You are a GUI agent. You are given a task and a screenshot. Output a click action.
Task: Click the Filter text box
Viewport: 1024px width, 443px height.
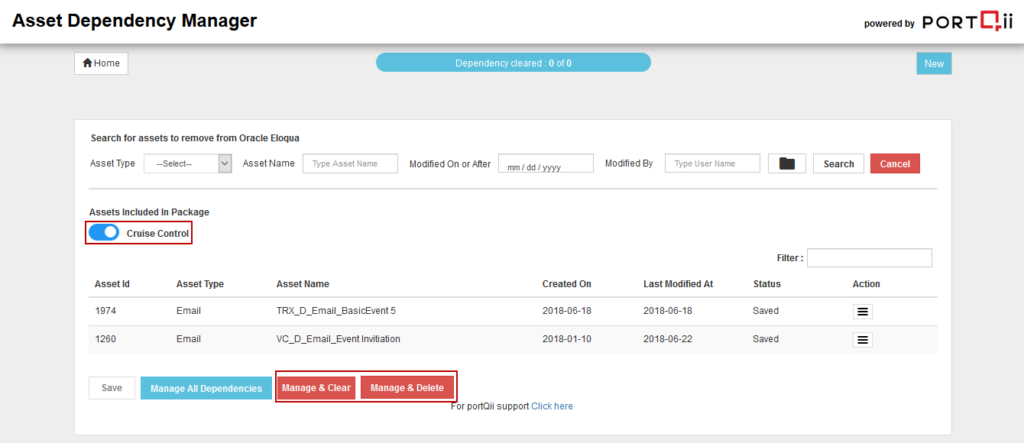click(869, 258)
